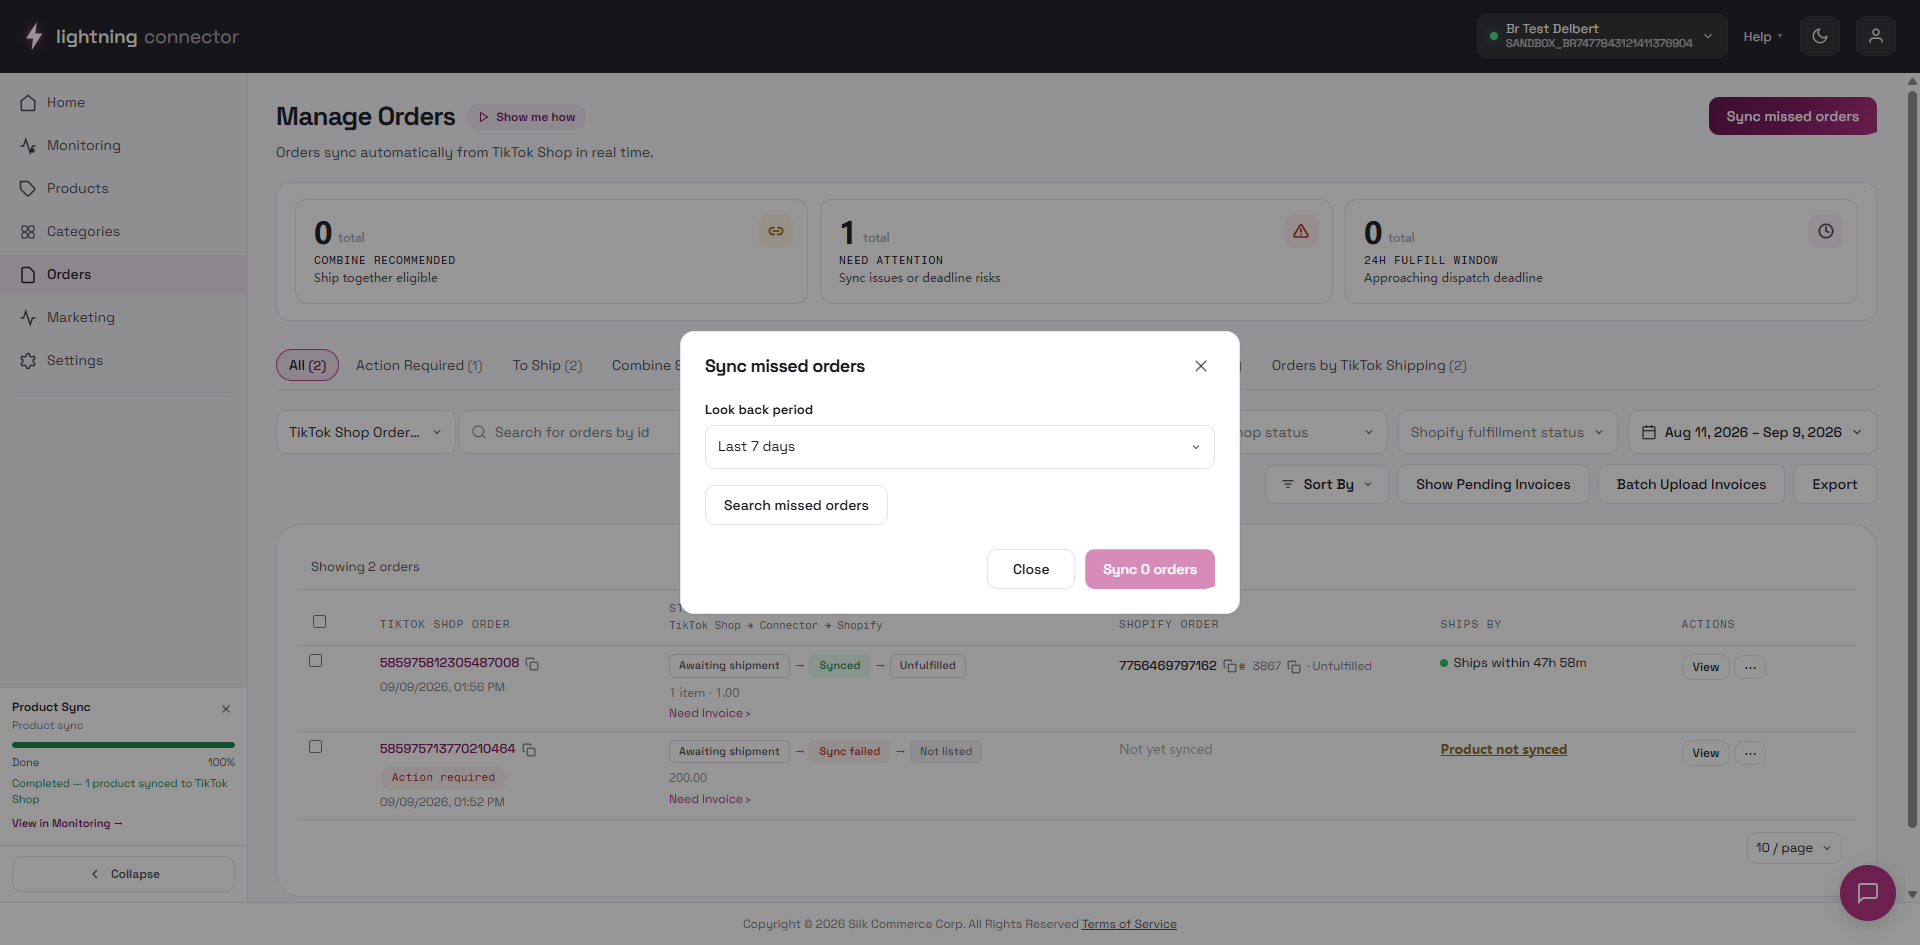Viewport: 1920px width, 945px height.
Task: Click the page vertical scrollbar
Action: (x=1912, y=460)
